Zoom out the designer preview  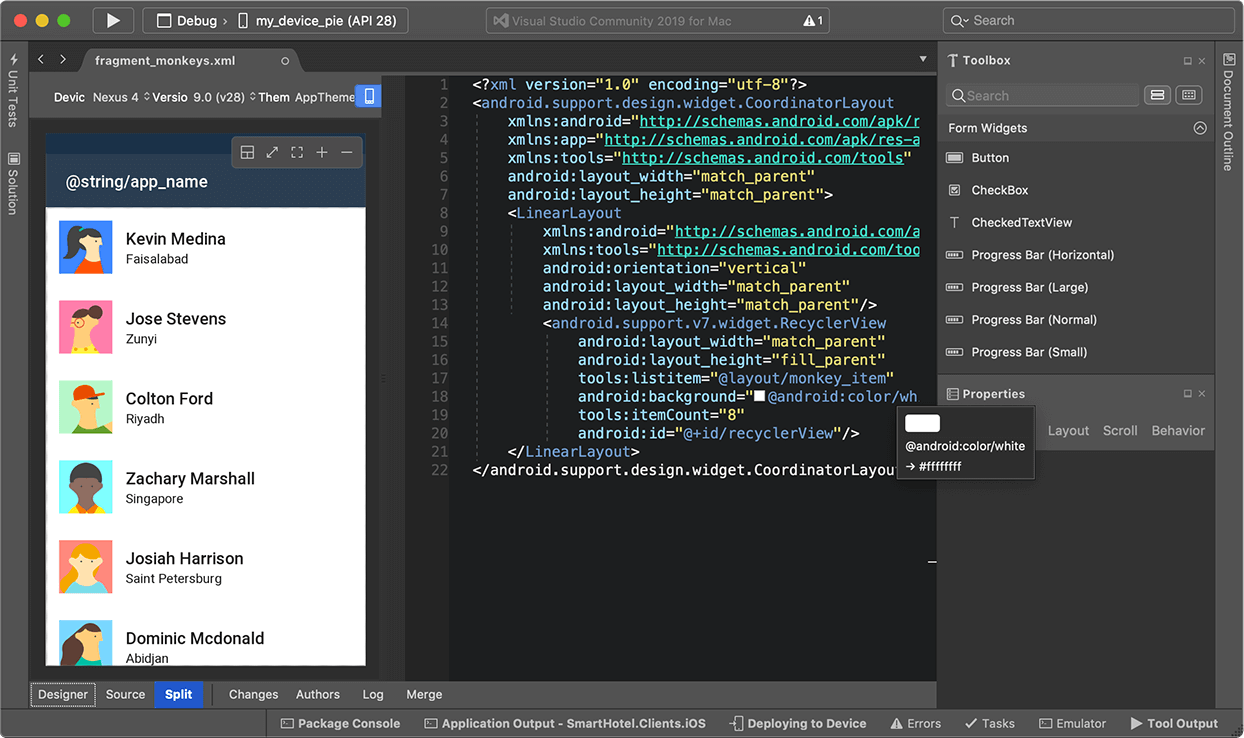click(x=347, y=152)
